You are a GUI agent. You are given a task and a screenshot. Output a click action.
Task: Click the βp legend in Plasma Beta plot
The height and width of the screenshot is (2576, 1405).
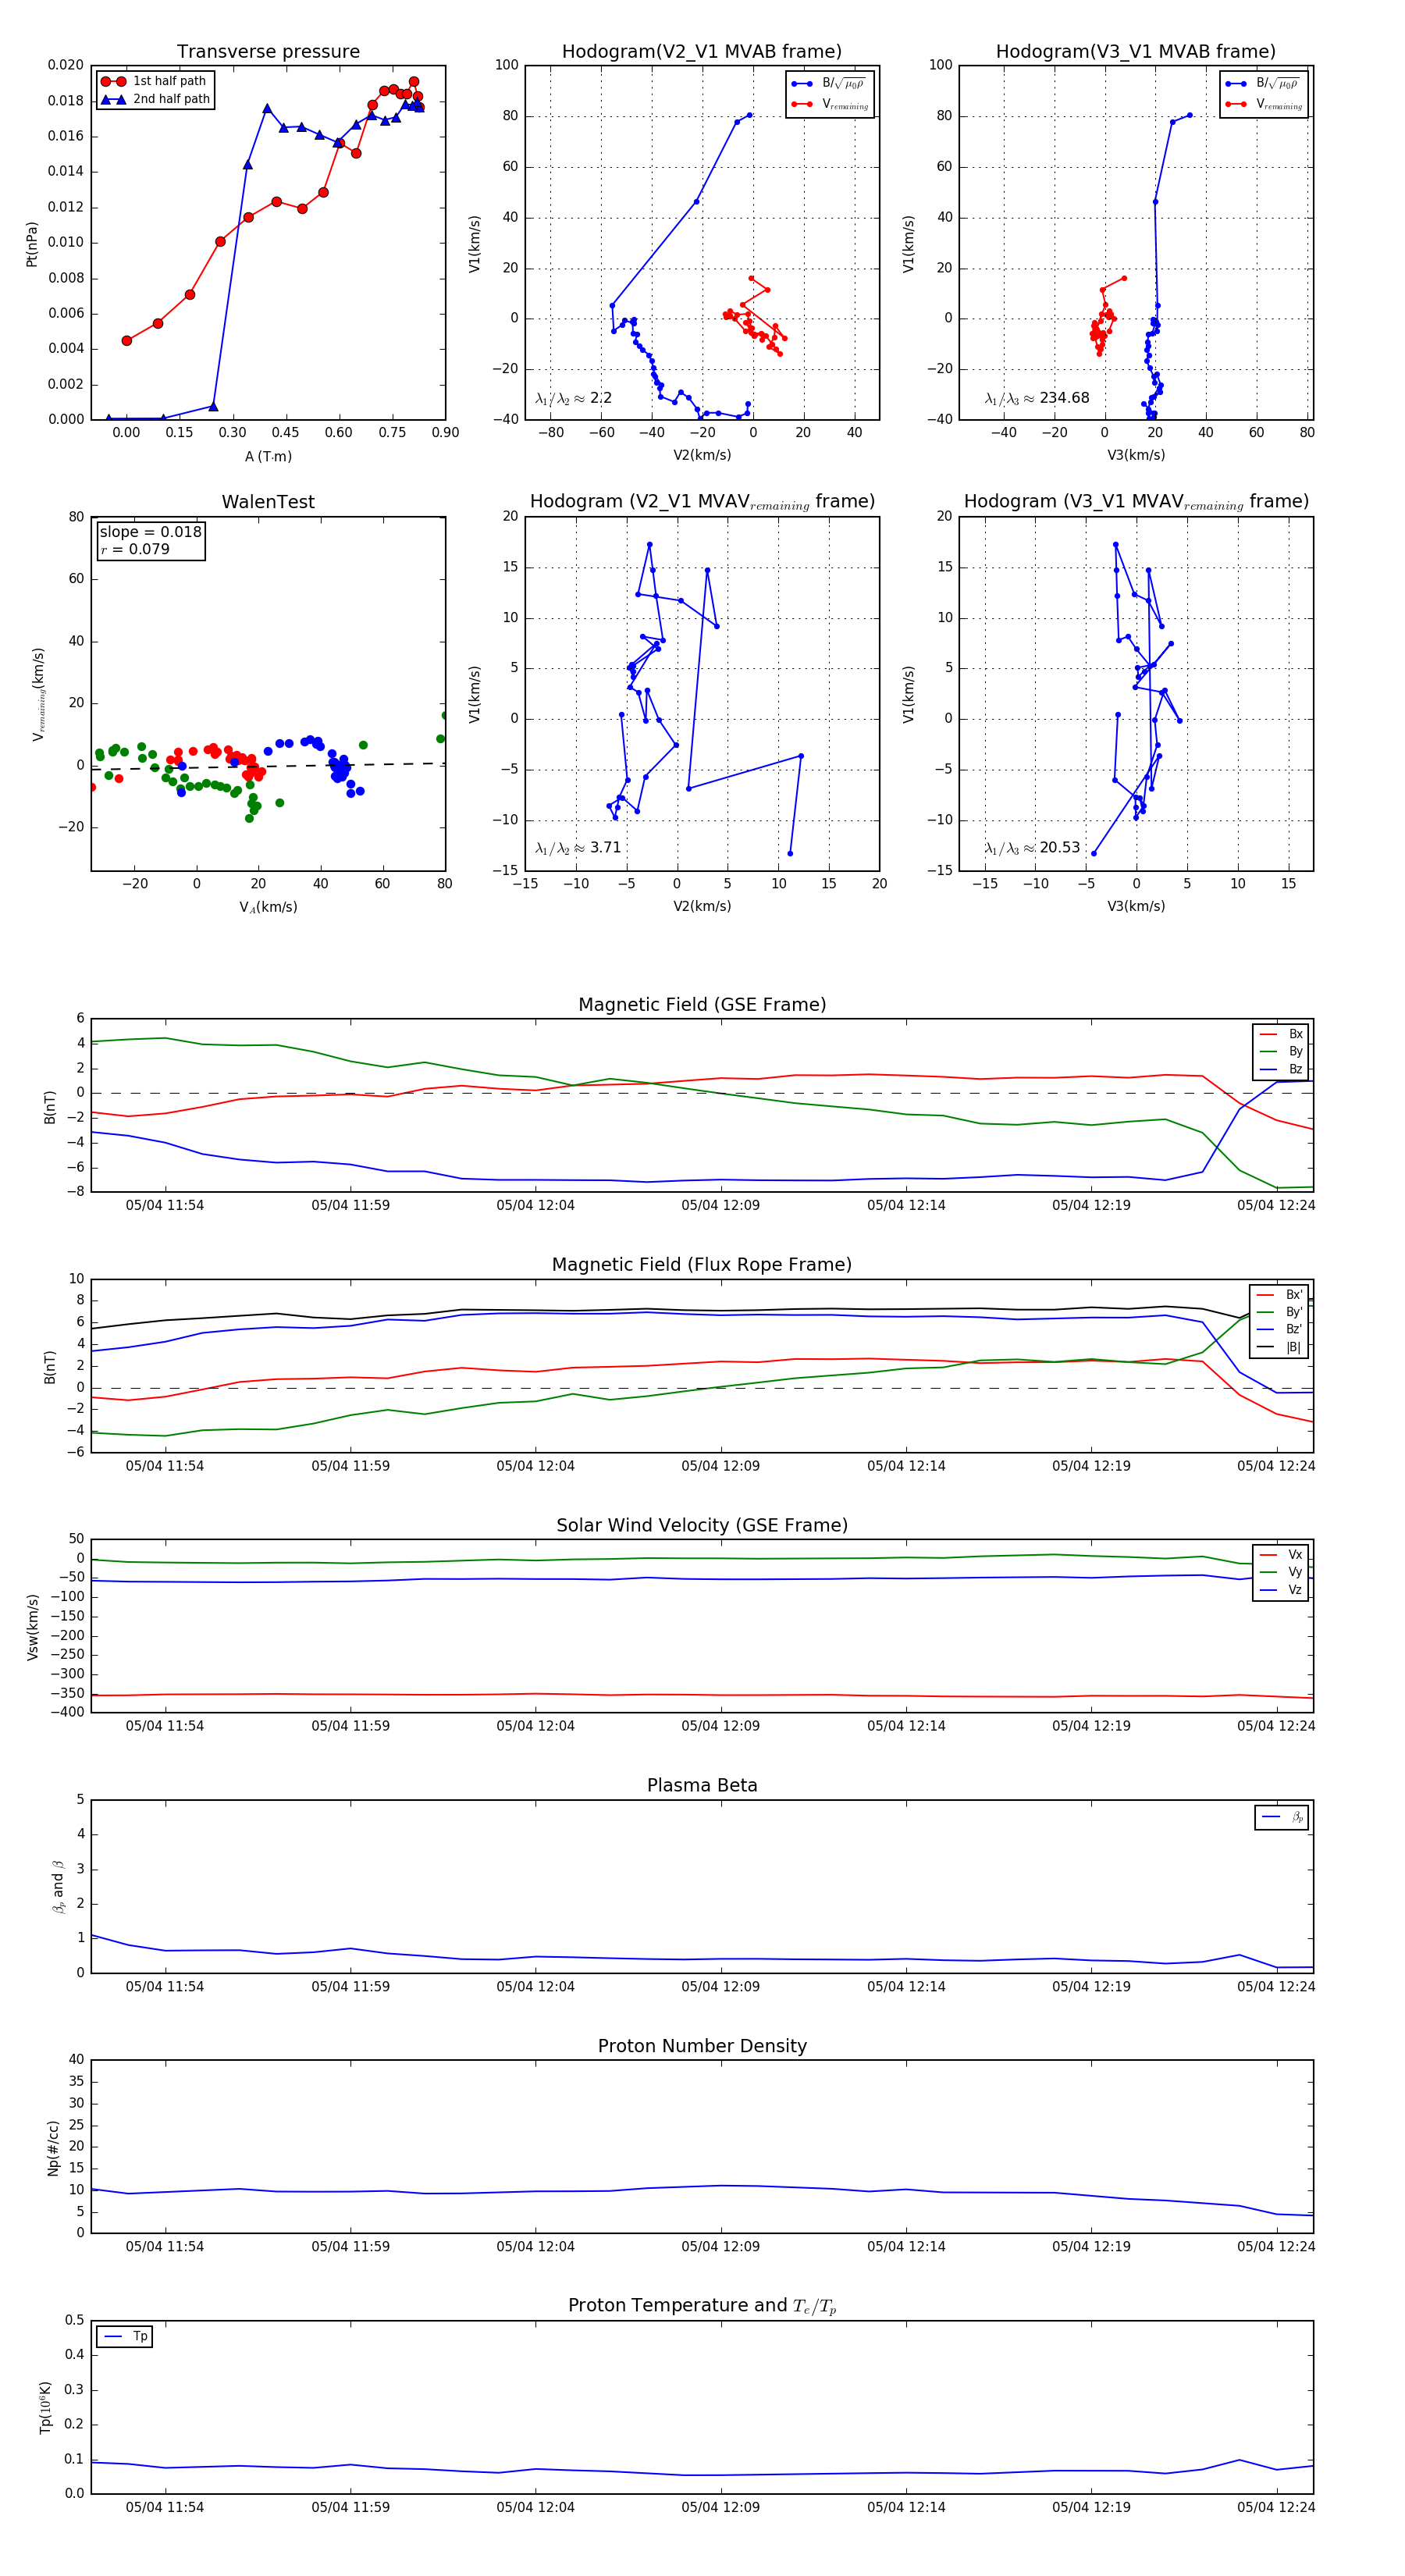click(1282, 1817)
